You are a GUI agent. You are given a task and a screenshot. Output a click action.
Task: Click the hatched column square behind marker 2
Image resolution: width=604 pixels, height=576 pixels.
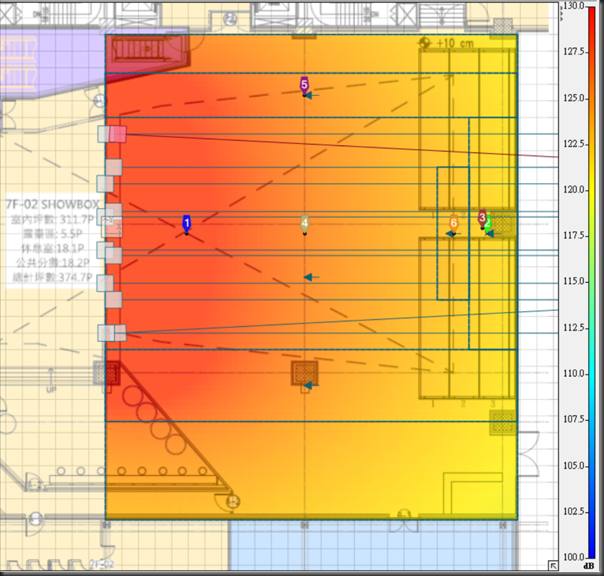(503, 224)
